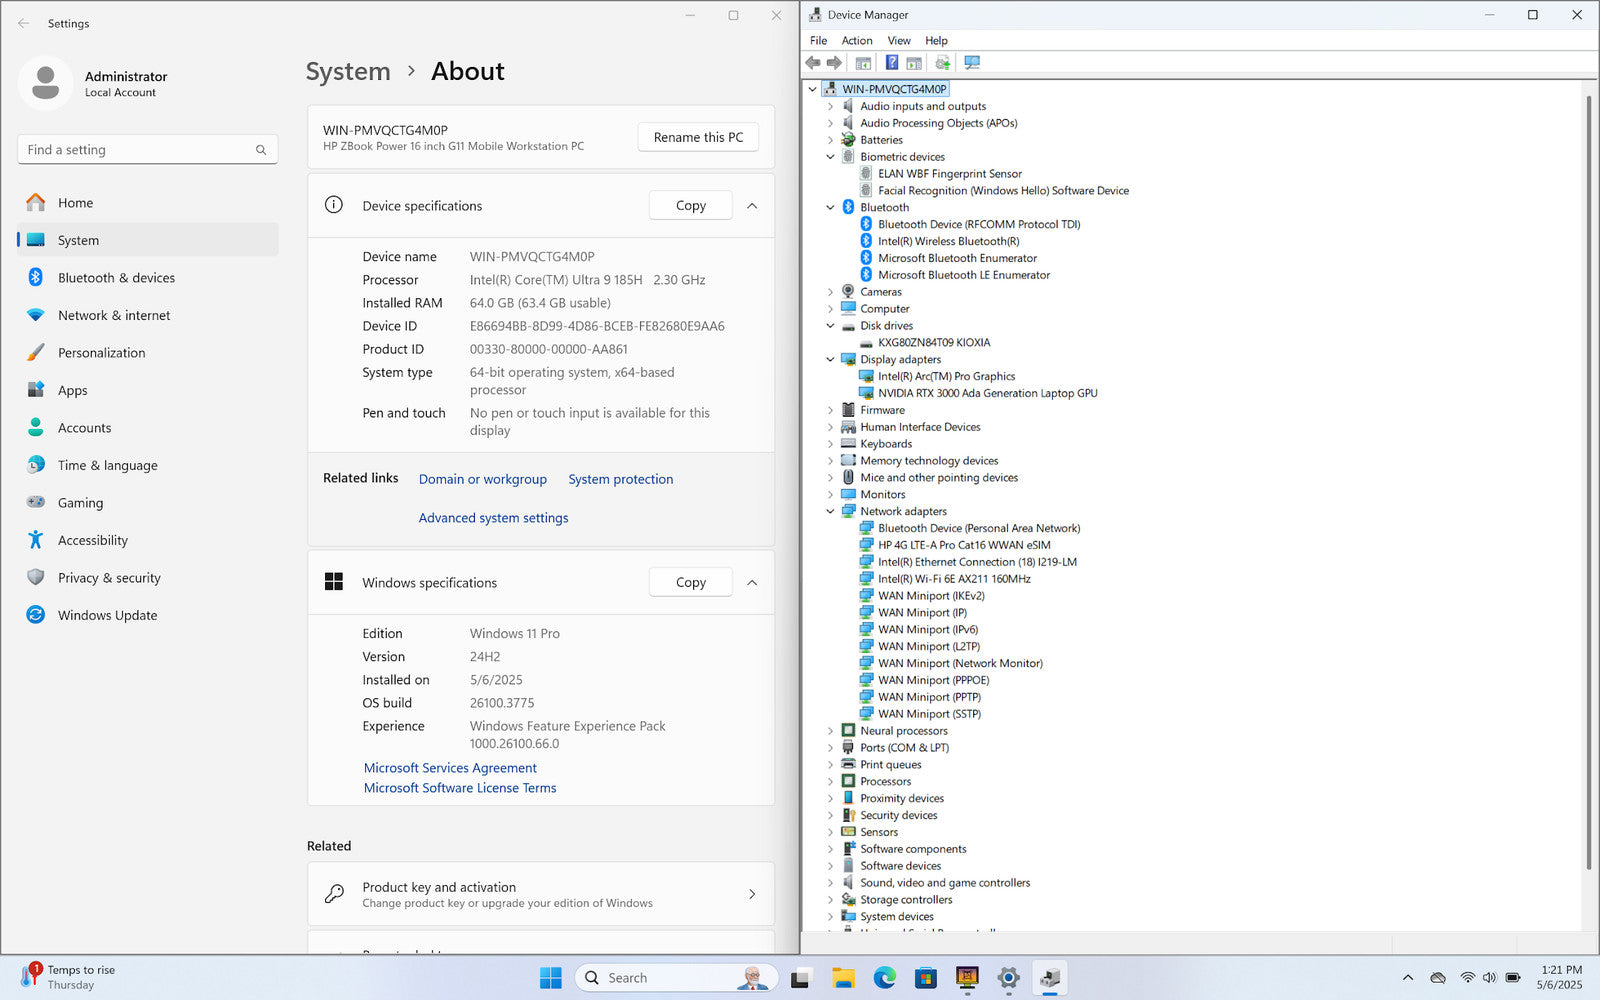Select Microsoft Bluetooth LE Enumerator
Image resolution: width=1600 pixels, height=1000 pixels.
point(964,275)
